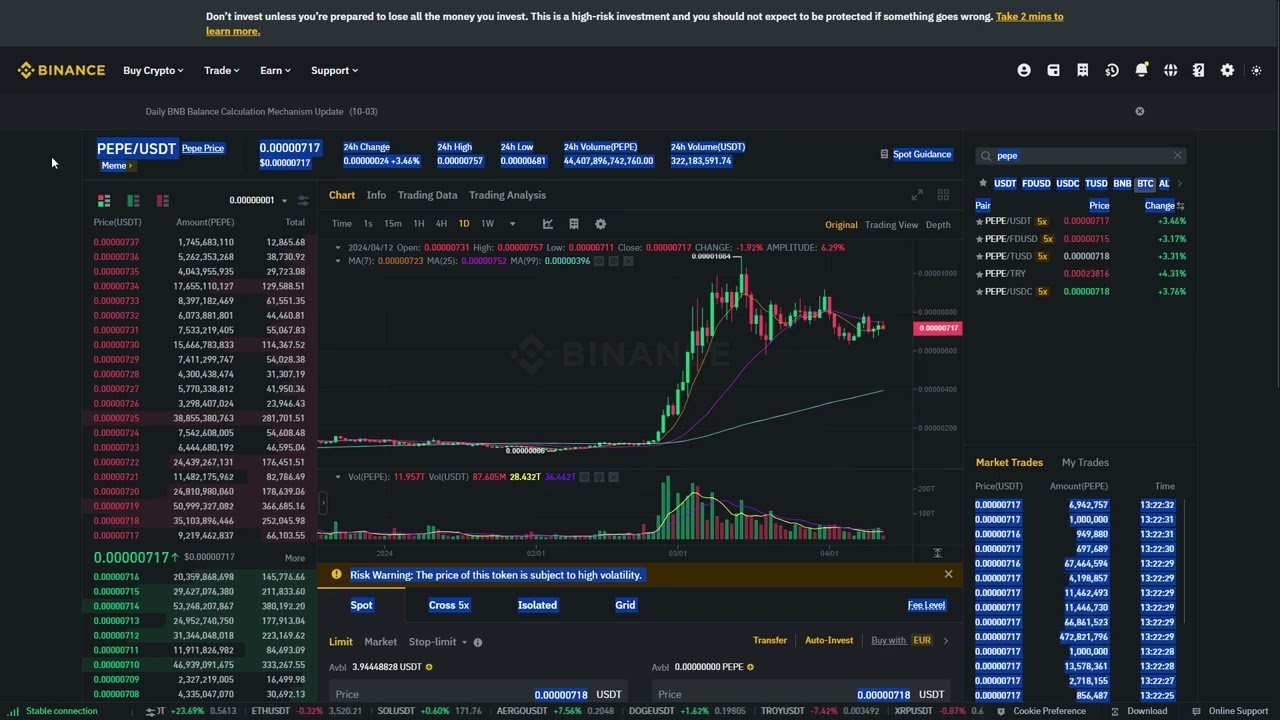1280x720 pixels.
Task: Select the 1s chart interval
Action: (x=368, y=224)
